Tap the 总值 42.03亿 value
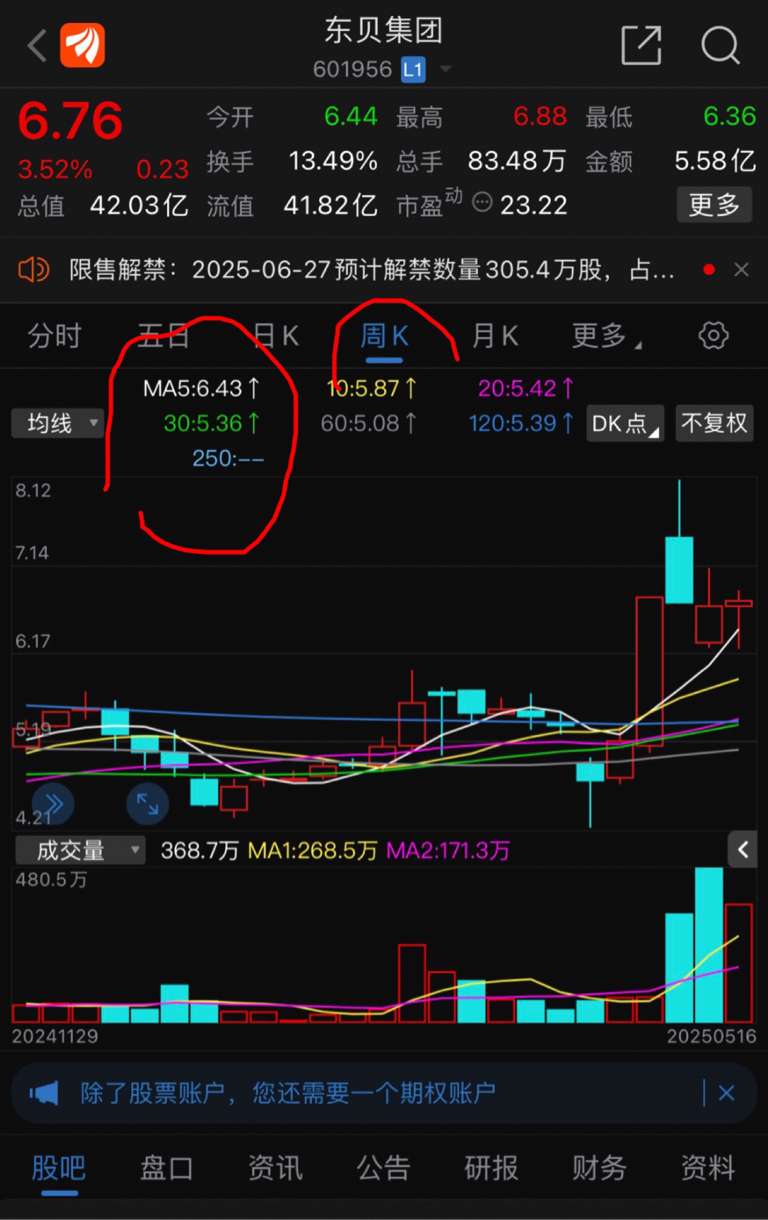 (x=139, y=206)
